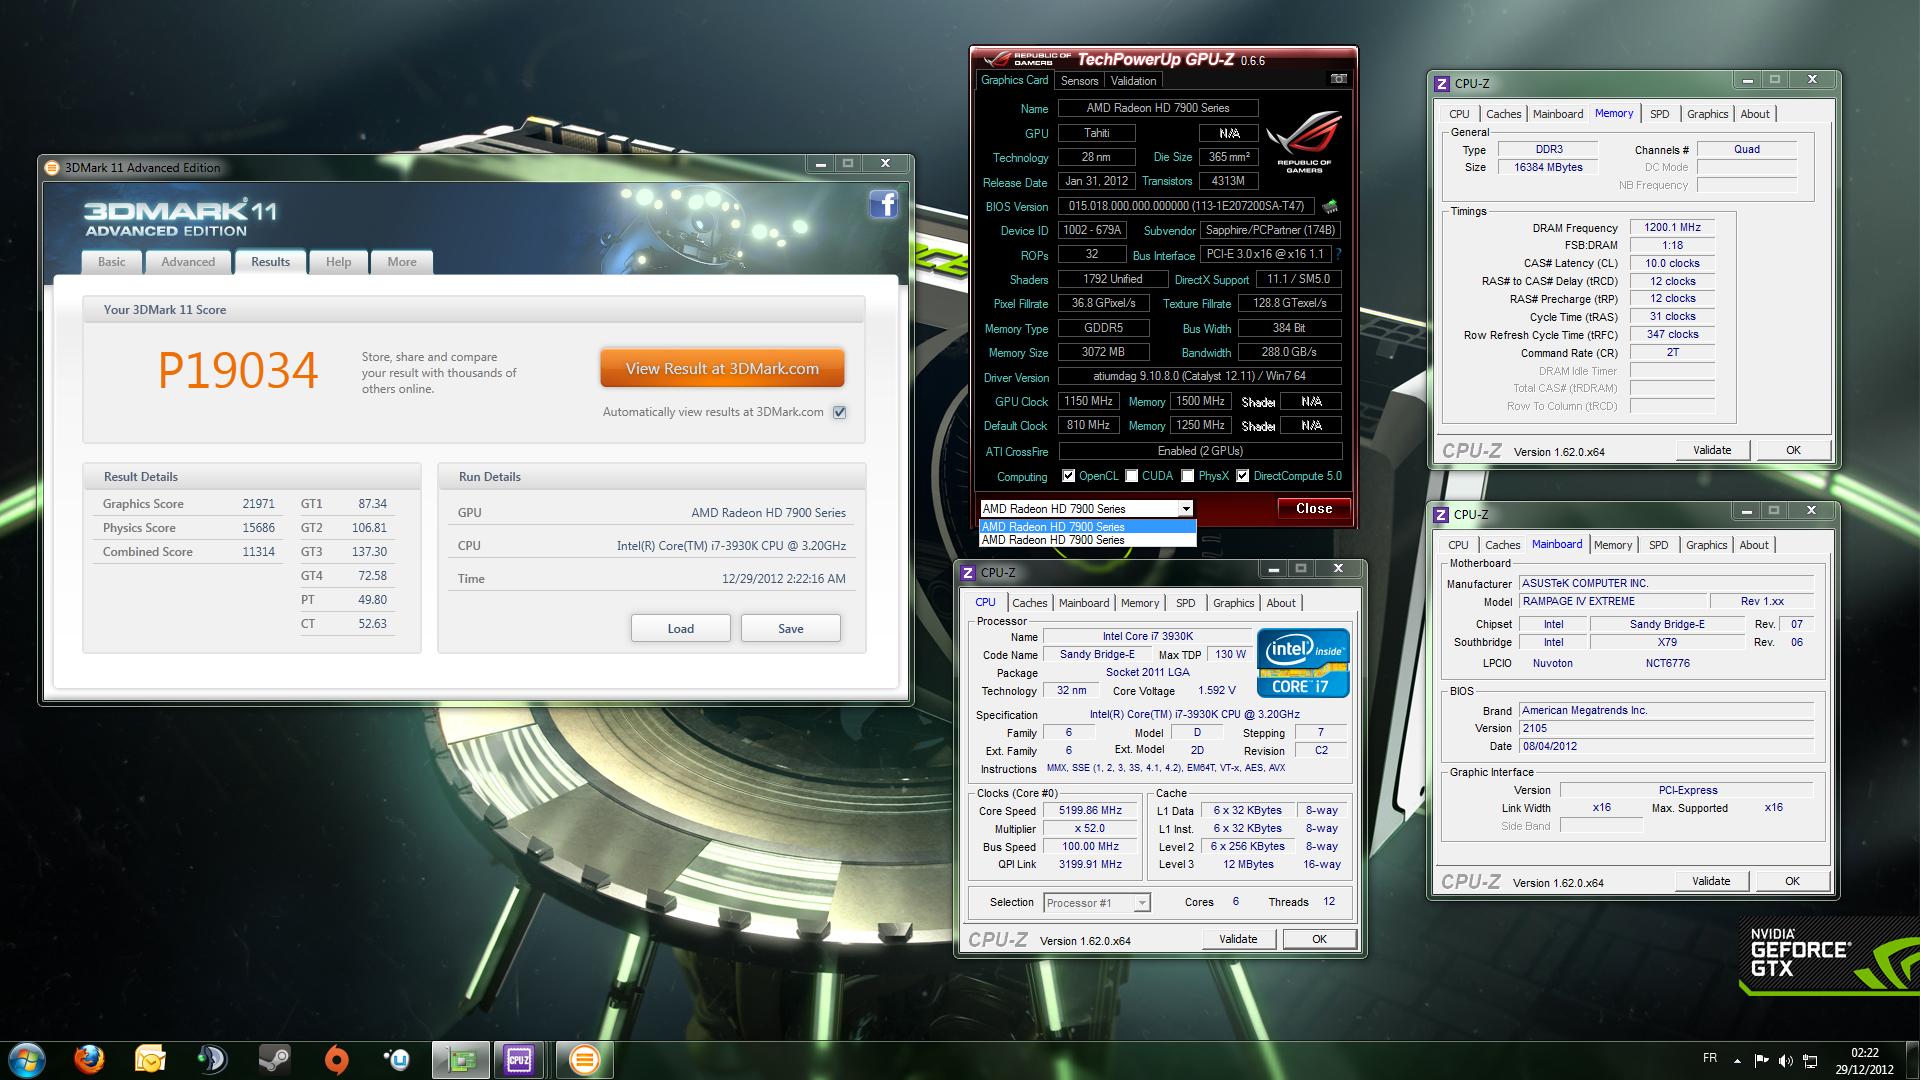Toggle the DirectCompute 5.0 checkbox
The height and width of the screenshot is (1080, 1920).
[x=1242, y=476]
